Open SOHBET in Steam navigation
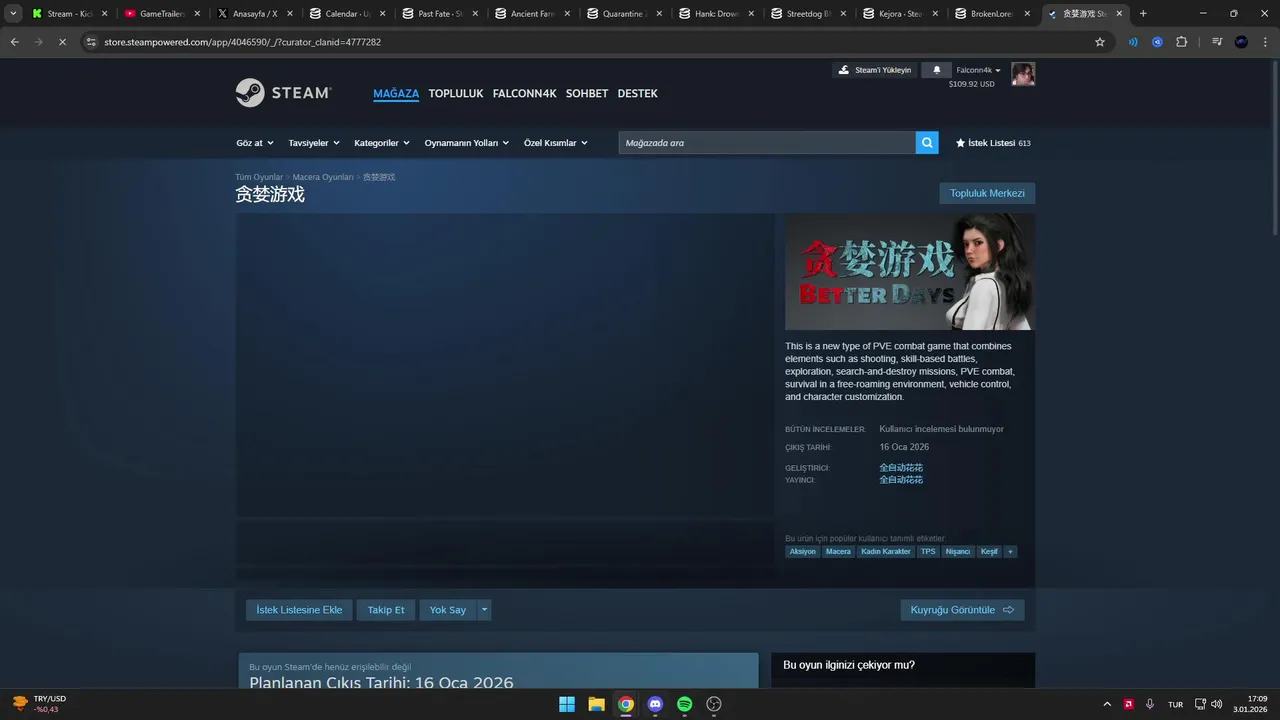The height and width of the screenshot is (720, 1280). click(x=587, y=93)
